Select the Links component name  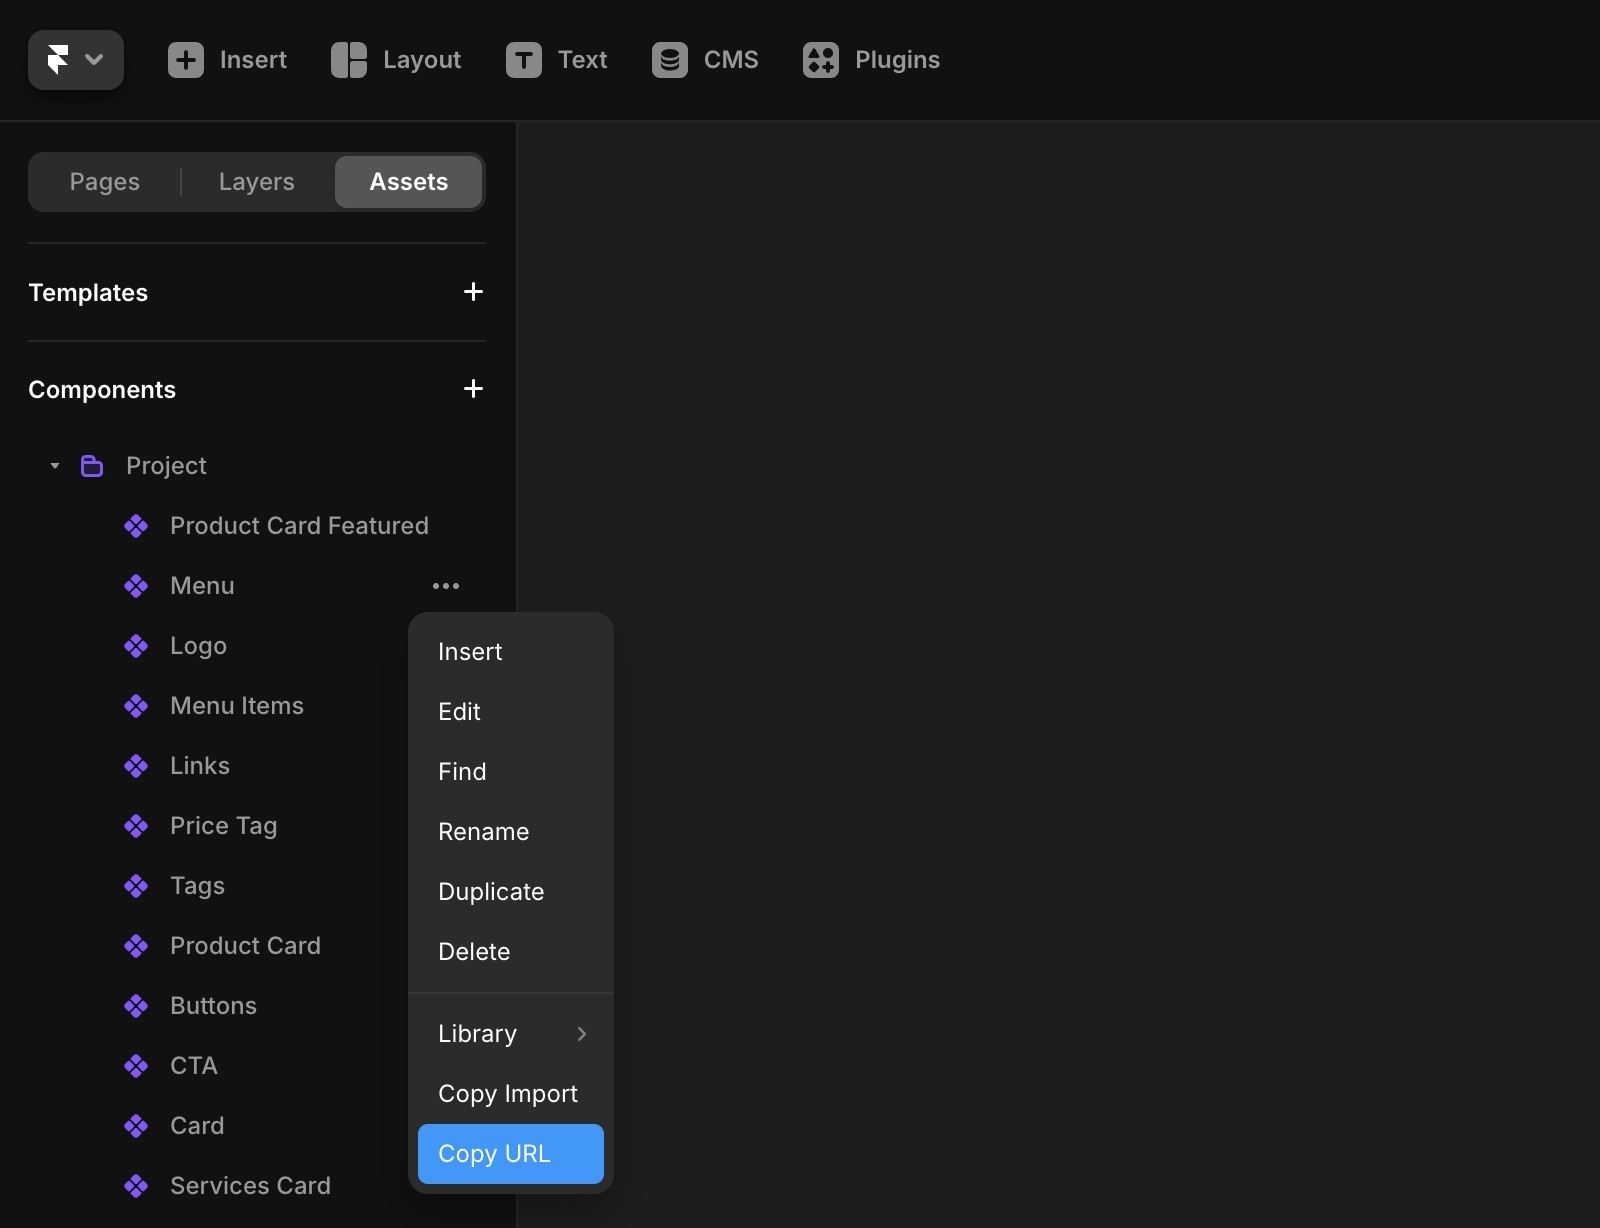[200, 766]
